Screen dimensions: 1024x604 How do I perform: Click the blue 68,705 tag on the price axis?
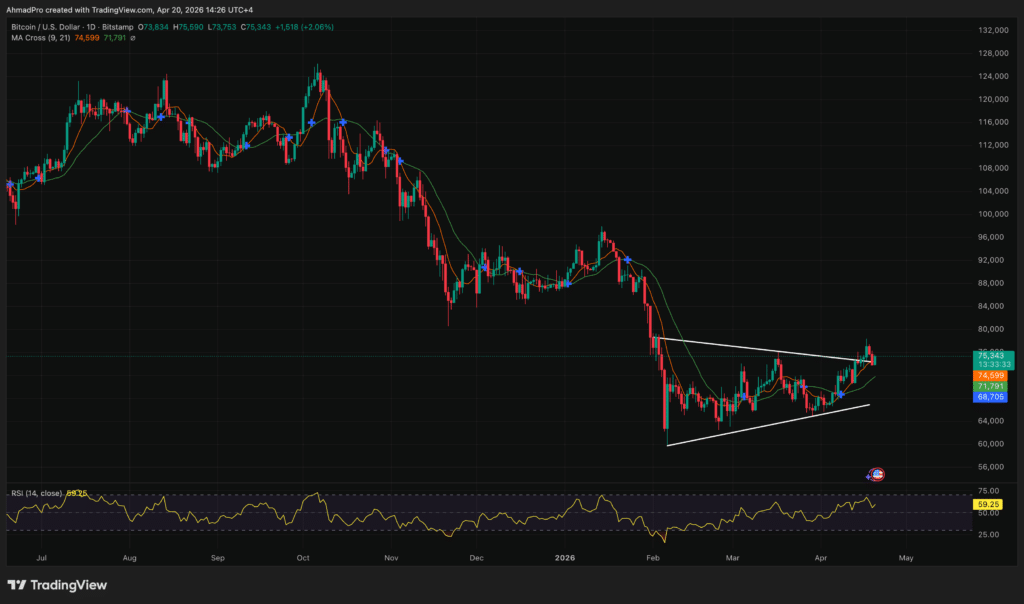point(990,397)
